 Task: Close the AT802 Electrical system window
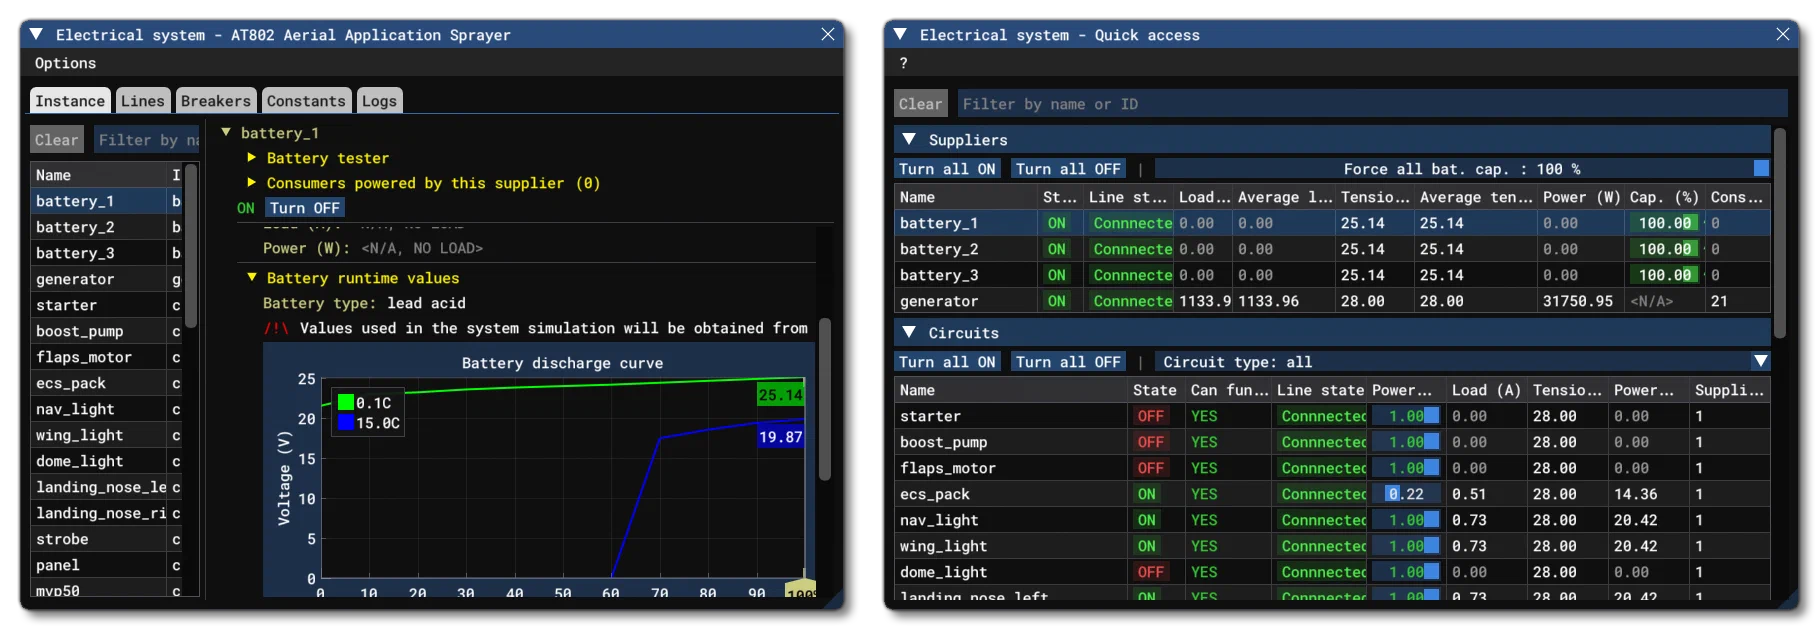(x=828, y=34)
